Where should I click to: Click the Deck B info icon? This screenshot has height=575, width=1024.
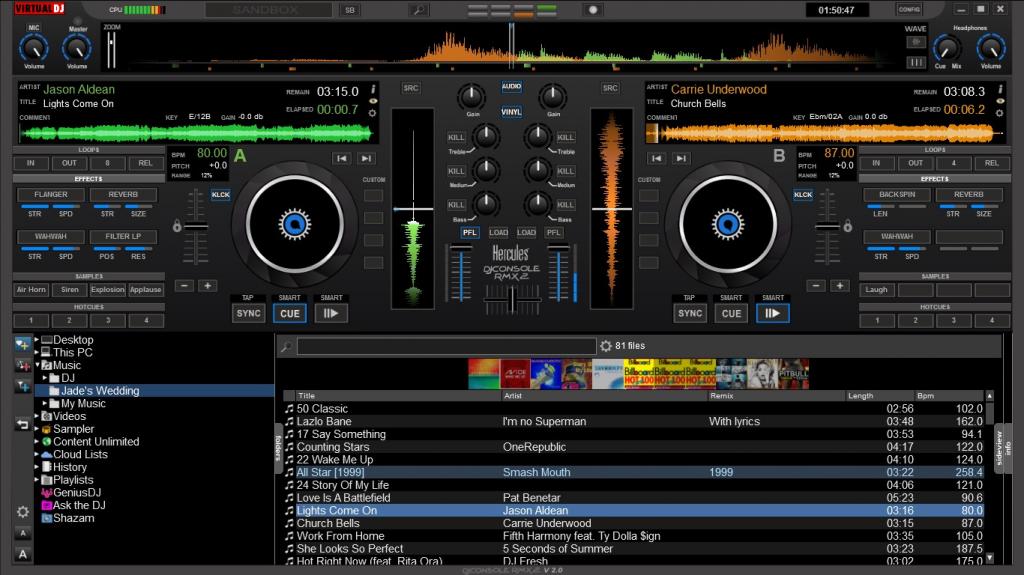pos(1000,89)
